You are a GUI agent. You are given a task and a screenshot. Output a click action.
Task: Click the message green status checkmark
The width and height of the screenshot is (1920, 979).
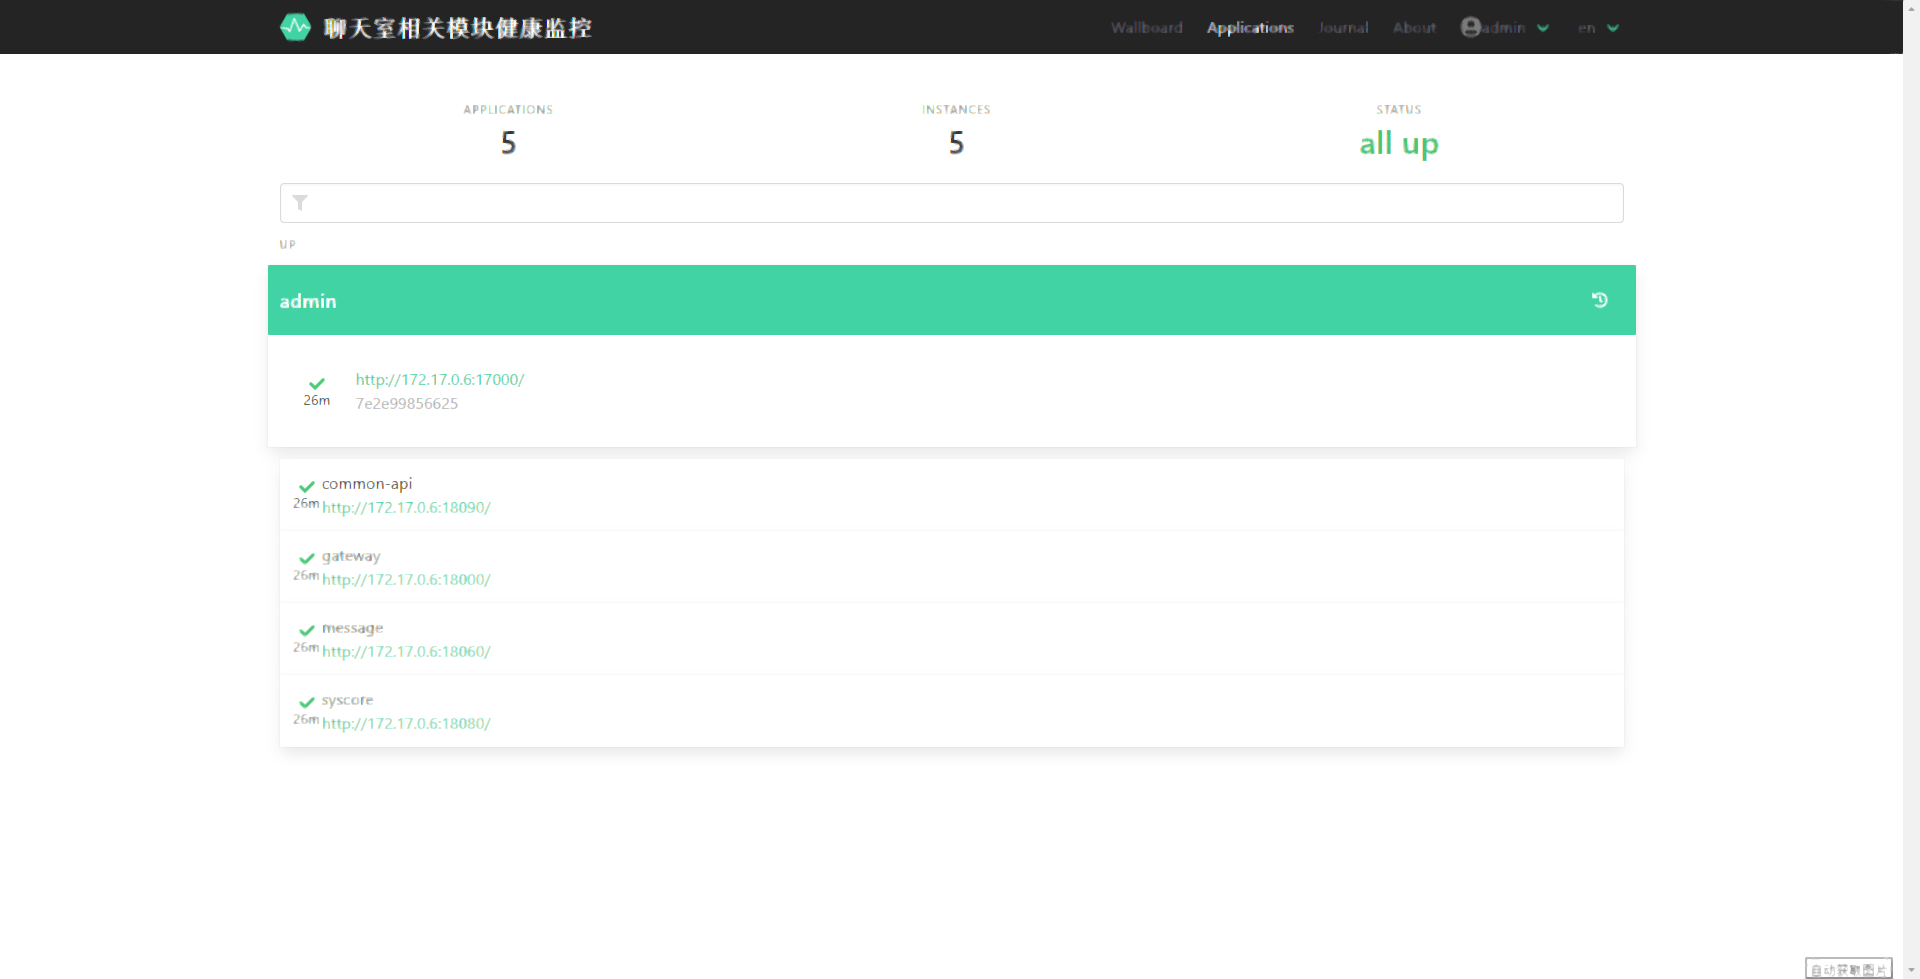307,631
